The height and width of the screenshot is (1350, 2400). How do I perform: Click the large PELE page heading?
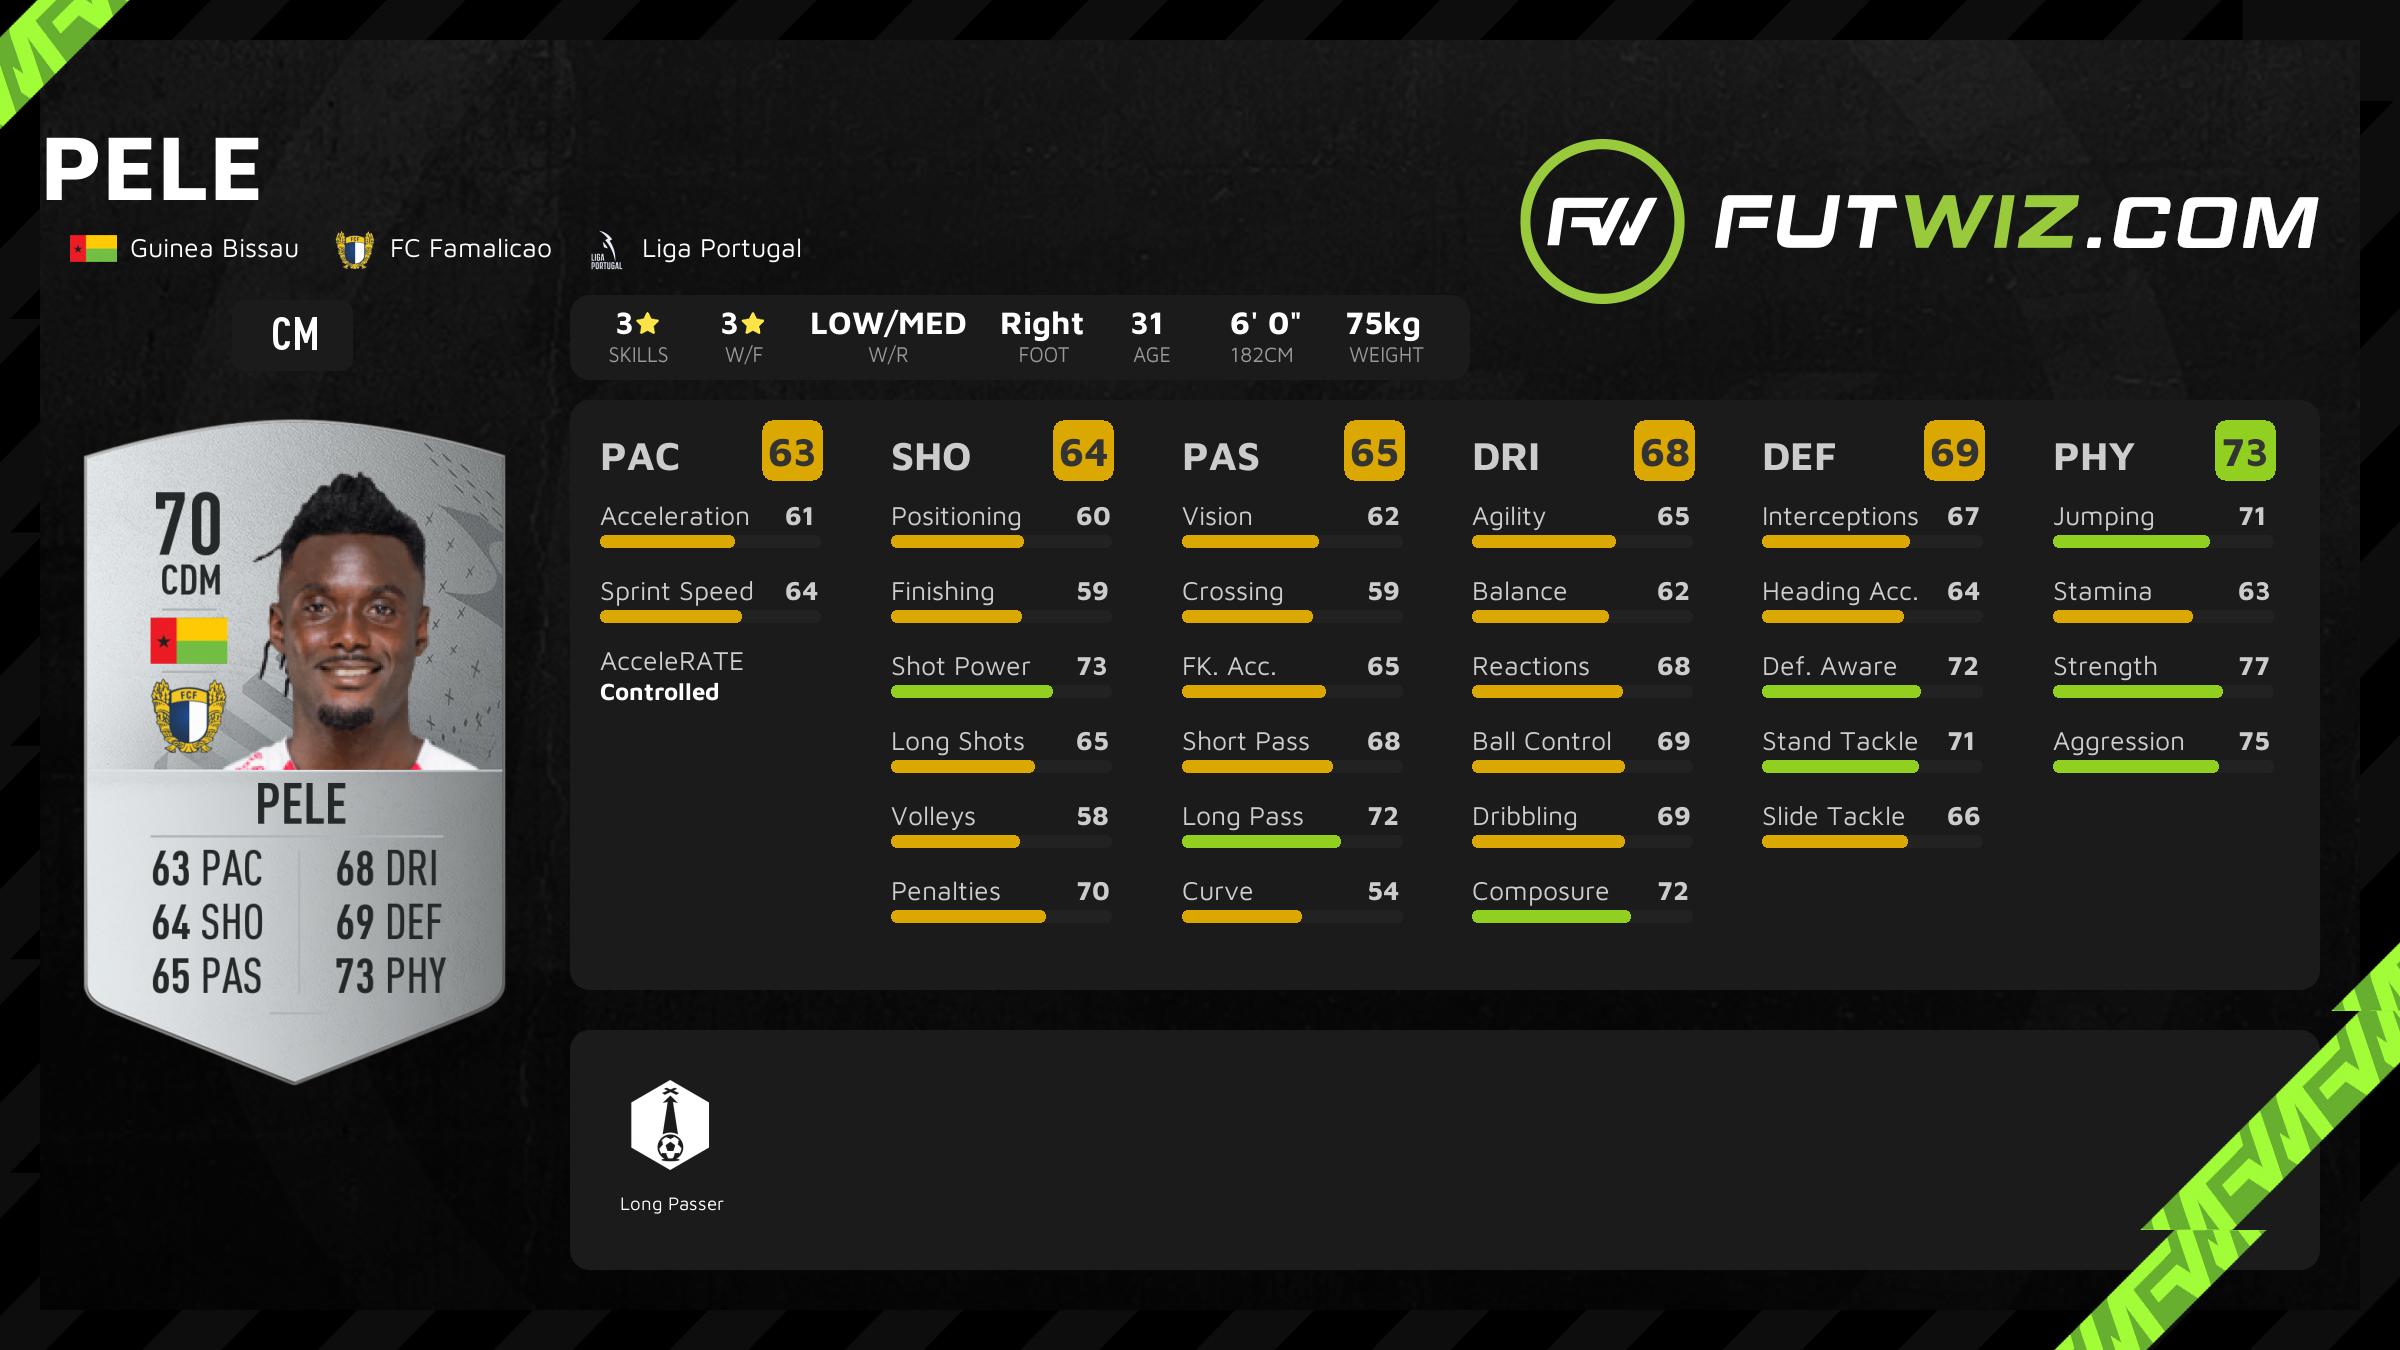[x=151, y=169]
